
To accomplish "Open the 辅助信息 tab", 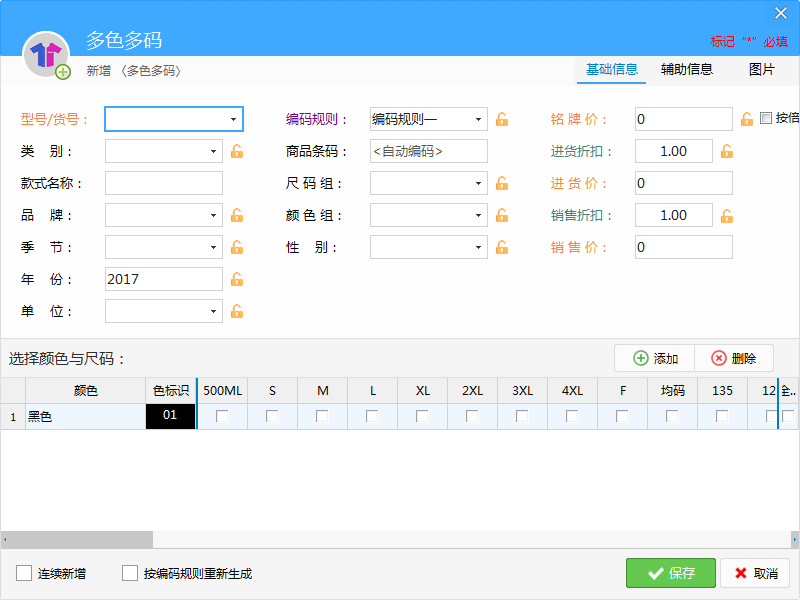I will (686, 69).
